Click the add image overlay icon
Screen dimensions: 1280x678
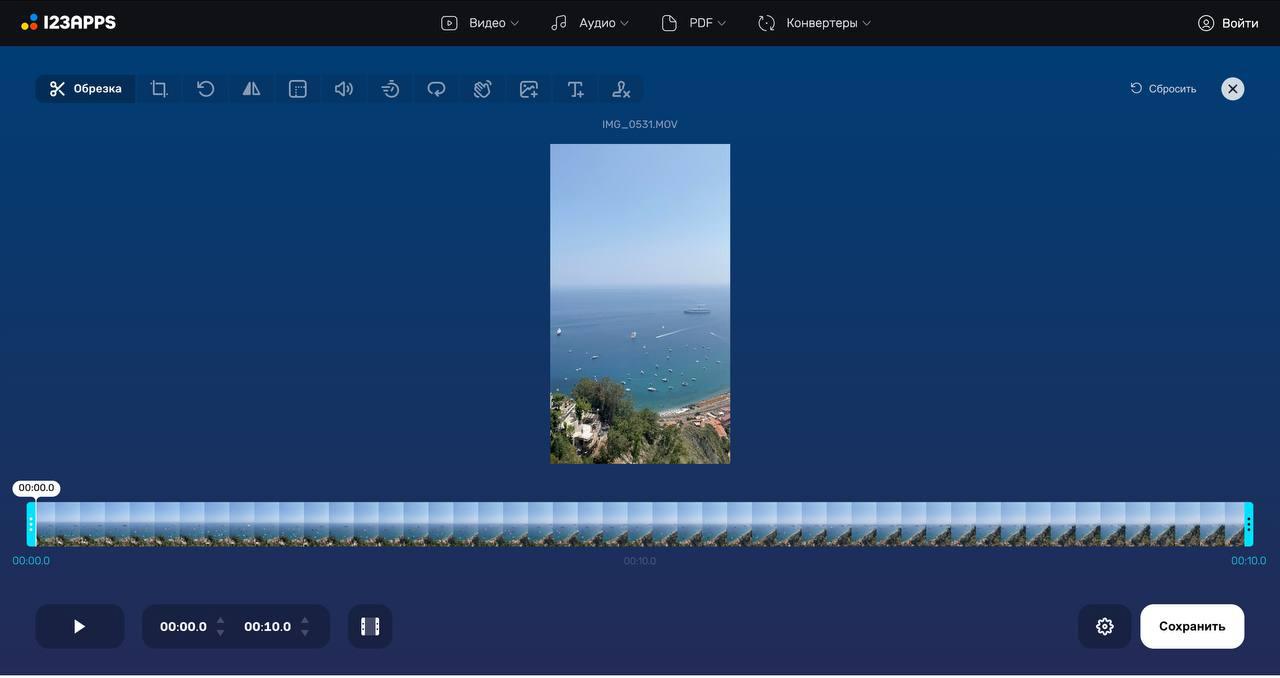(x=529, y=89)
